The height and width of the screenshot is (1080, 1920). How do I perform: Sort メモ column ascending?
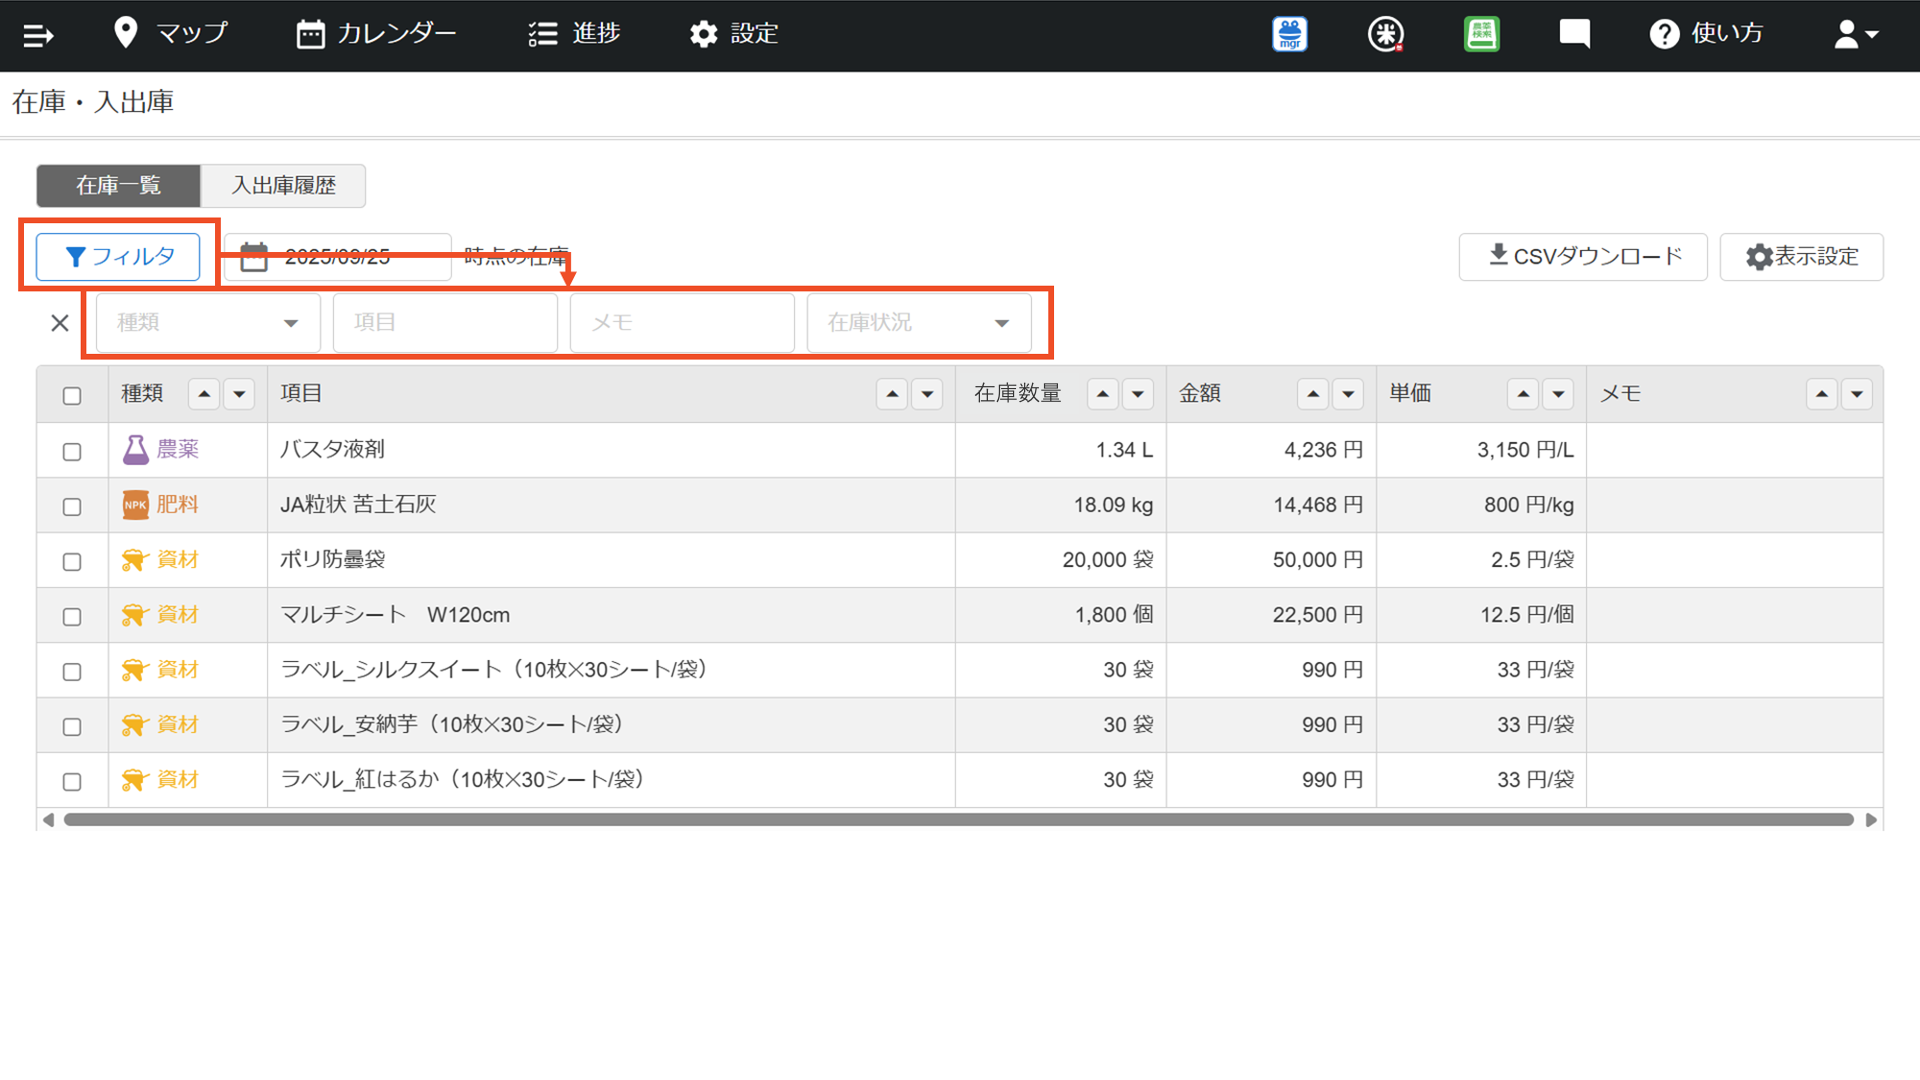1822,394
